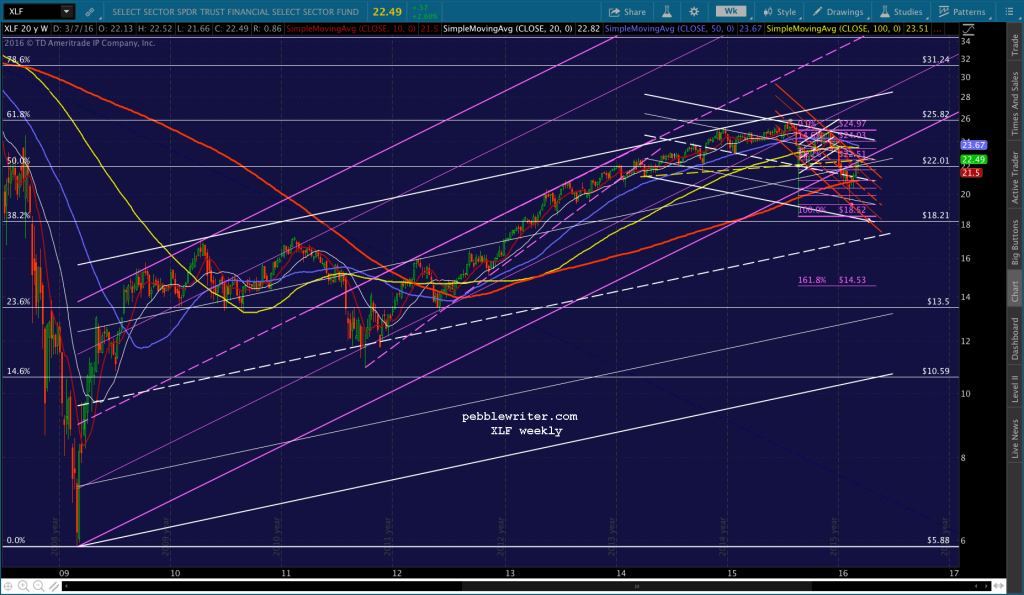This screenshot has width=1024, height=595.
Task: Click the SimpleMovingAvg (CLOSE, 100, 0) label
Action: (834, 29)
